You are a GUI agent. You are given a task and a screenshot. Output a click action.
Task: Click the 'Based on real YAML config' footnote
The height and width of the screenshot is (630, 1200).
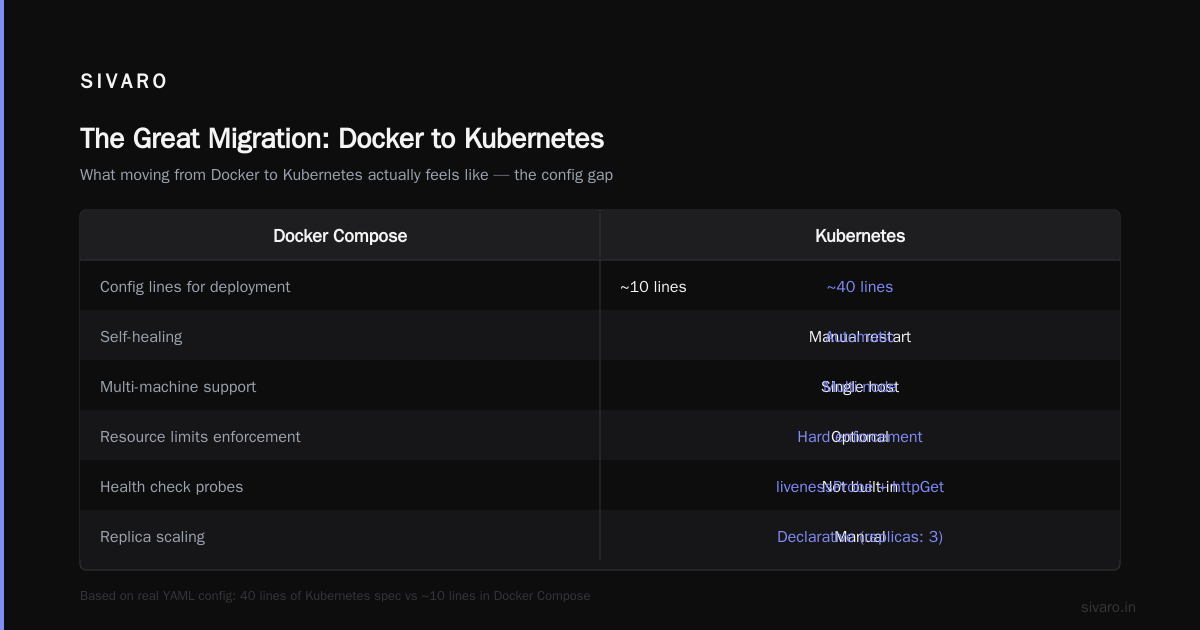click(x=335, y=596)
